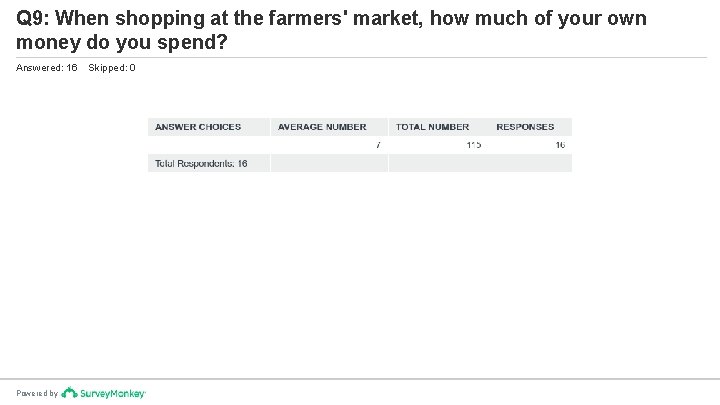This screenshot has height=405, width=720.
Task: Click the horizontal divider line under the title
Action: pos(360,58)
